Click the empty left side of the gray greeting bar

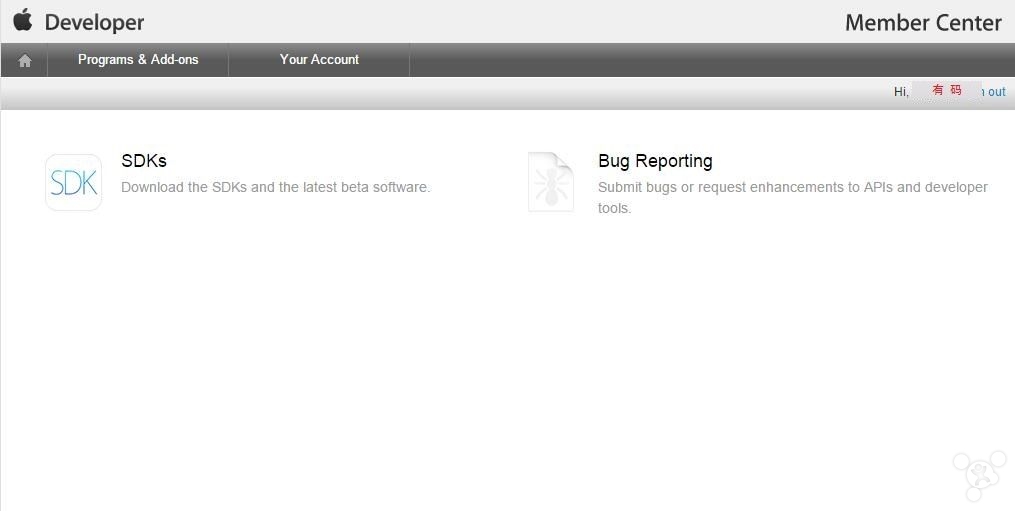(300, 92)
